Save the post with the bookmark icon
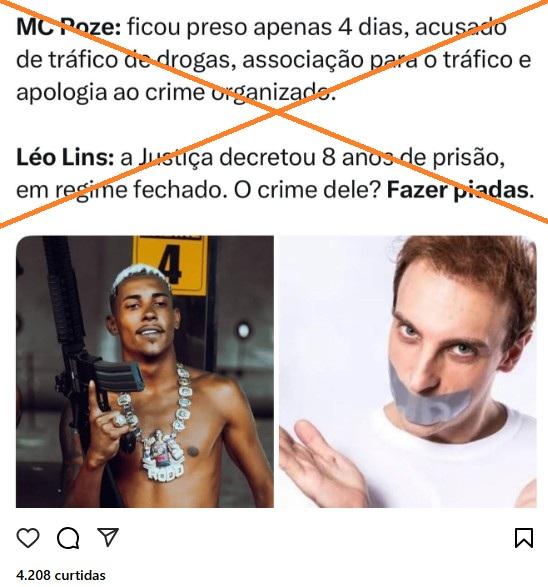 click(524, 538)
